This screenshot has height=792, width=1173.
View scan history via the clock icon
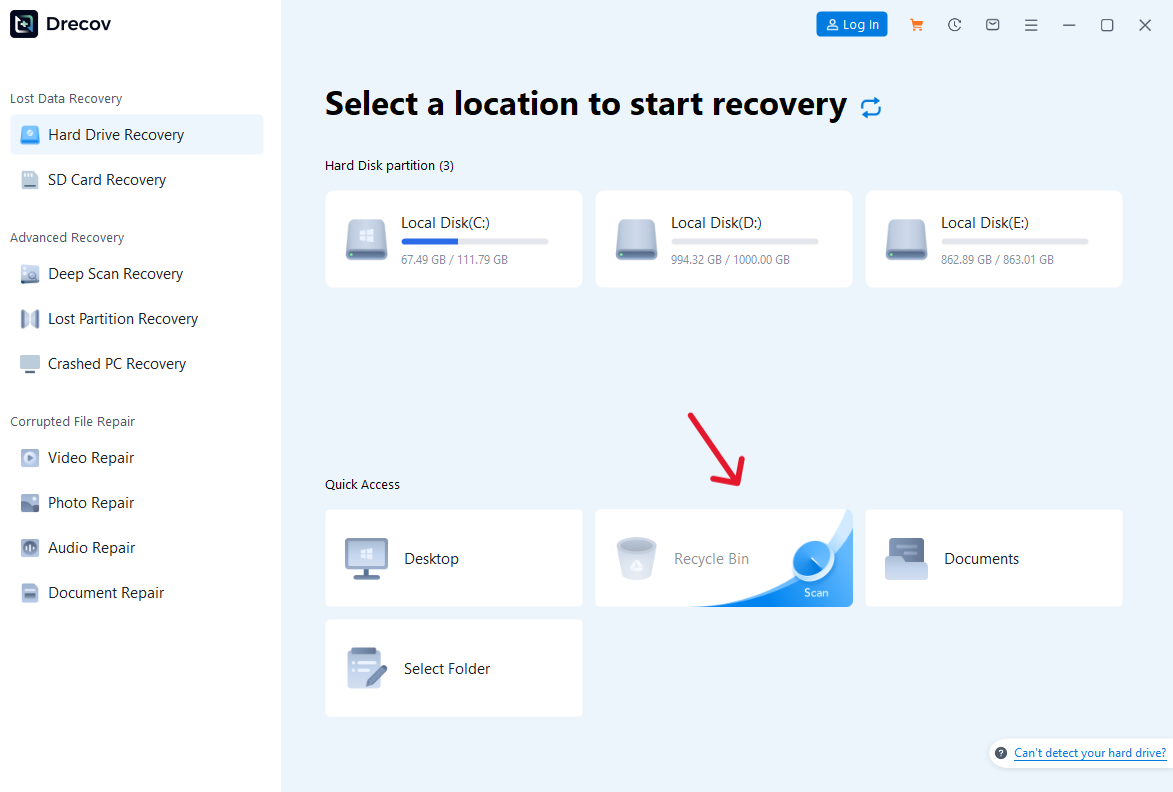[954, 24]
